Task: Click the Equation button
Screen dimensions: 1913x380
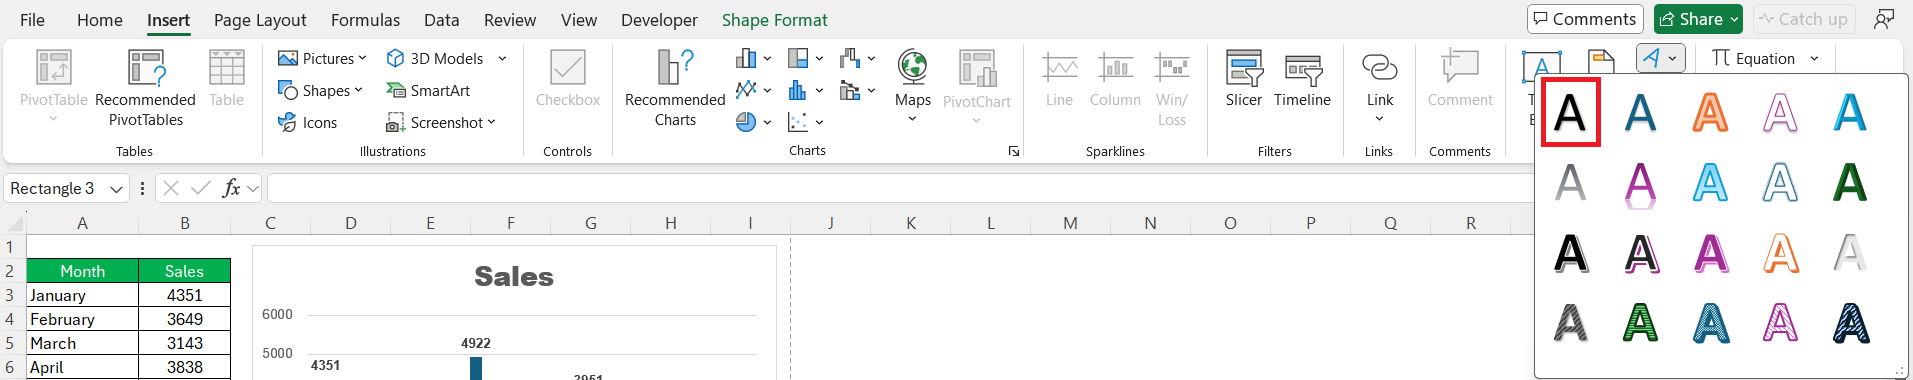Action: coord(1754,58)
